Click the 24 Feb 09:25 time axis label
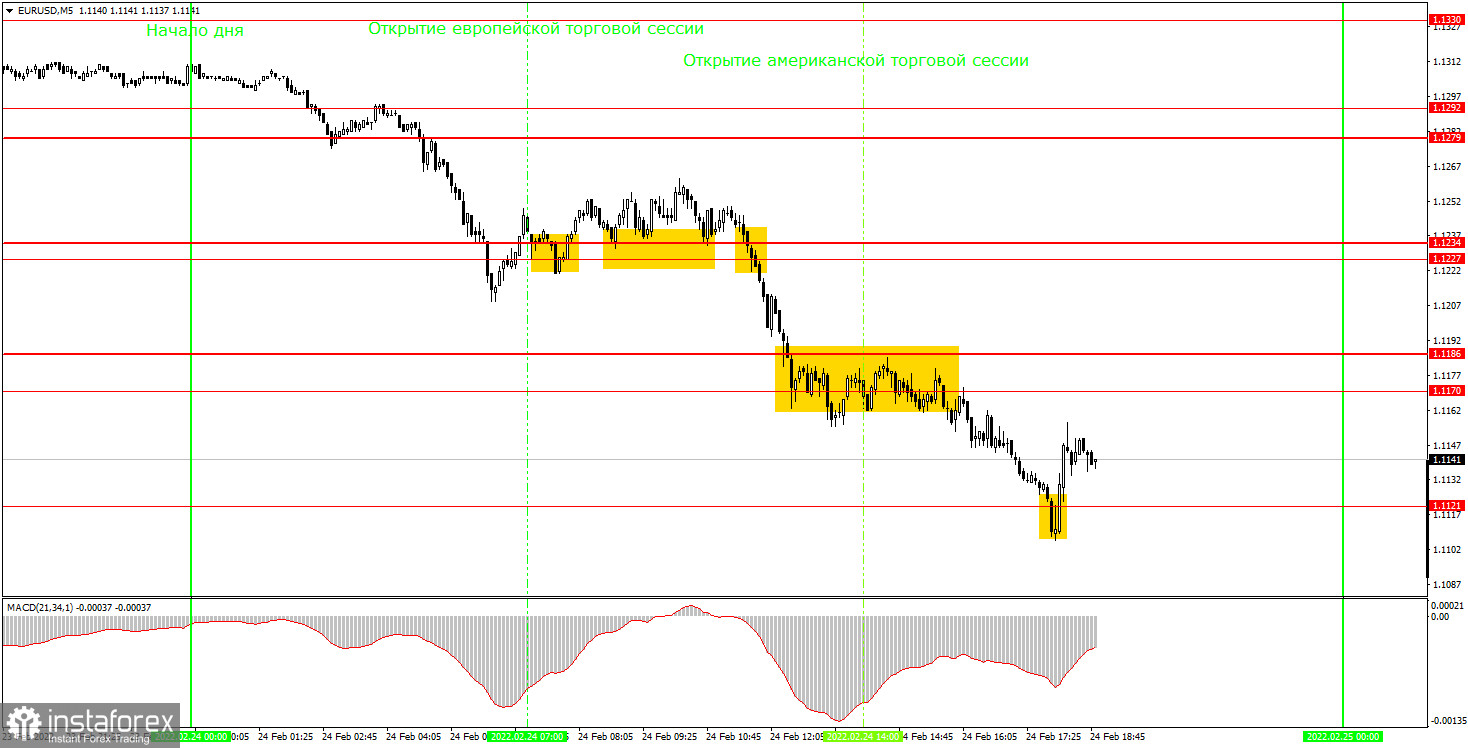1468x748 pixels. pyautogui.click(x=669, y=736)
